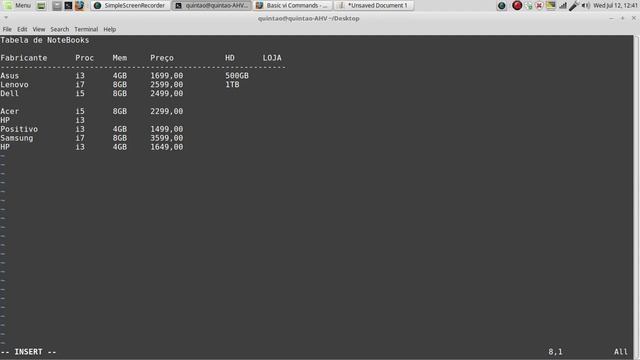The image size is (640, 360).
Task: Maximize the terminal window with plus button
Action: coord(622,18)
